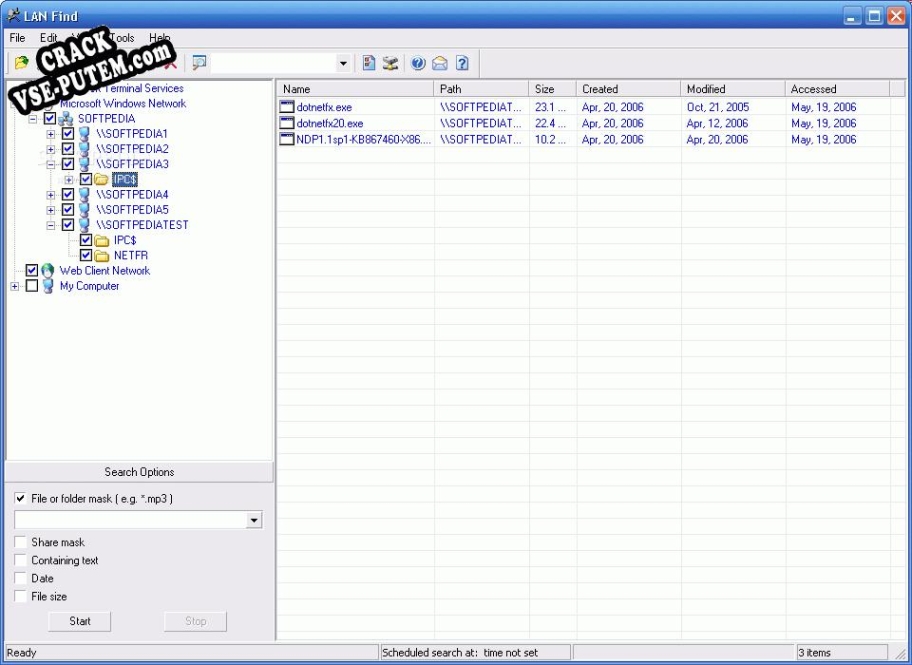Expand the \\SOFTPEDIA2 node
Image resolution: width=912 pixels, height=665 pixels.
pyautogui.click(x=51, y=149)
